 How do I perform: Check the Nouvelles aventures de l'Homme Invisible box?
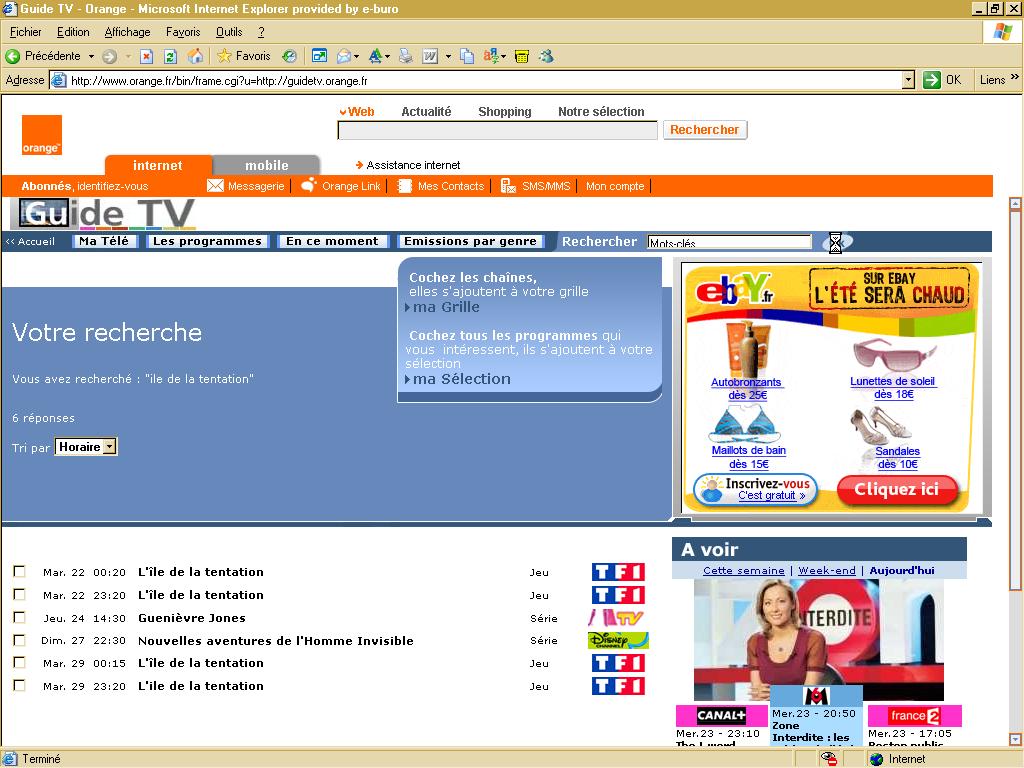coord(20,640)
